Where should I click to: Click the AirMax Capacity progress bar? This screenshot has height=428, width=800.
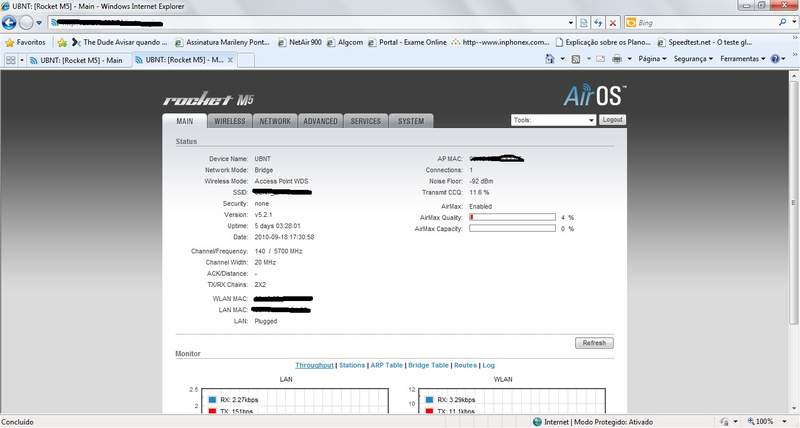point(512,229)
